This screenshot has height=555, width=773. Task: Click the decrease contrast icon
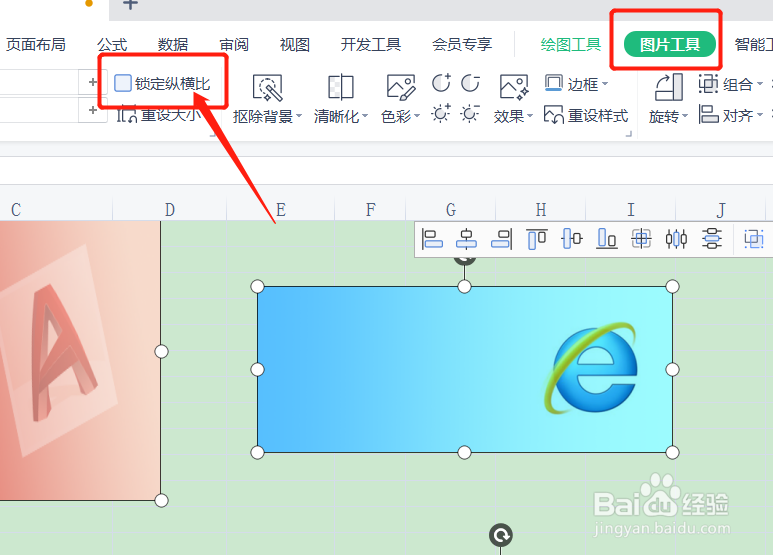[470, 83]
